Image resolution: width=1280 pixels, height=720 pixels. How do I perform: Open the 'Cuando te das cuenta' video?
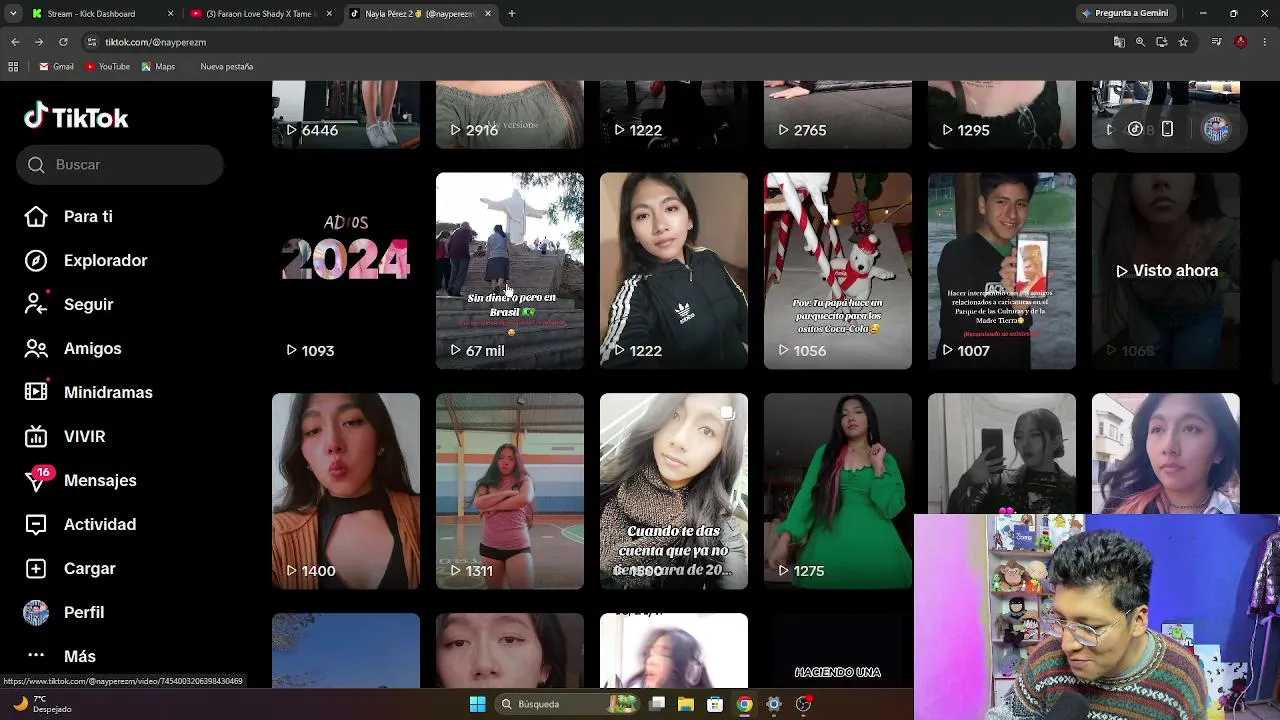(674, 491)
